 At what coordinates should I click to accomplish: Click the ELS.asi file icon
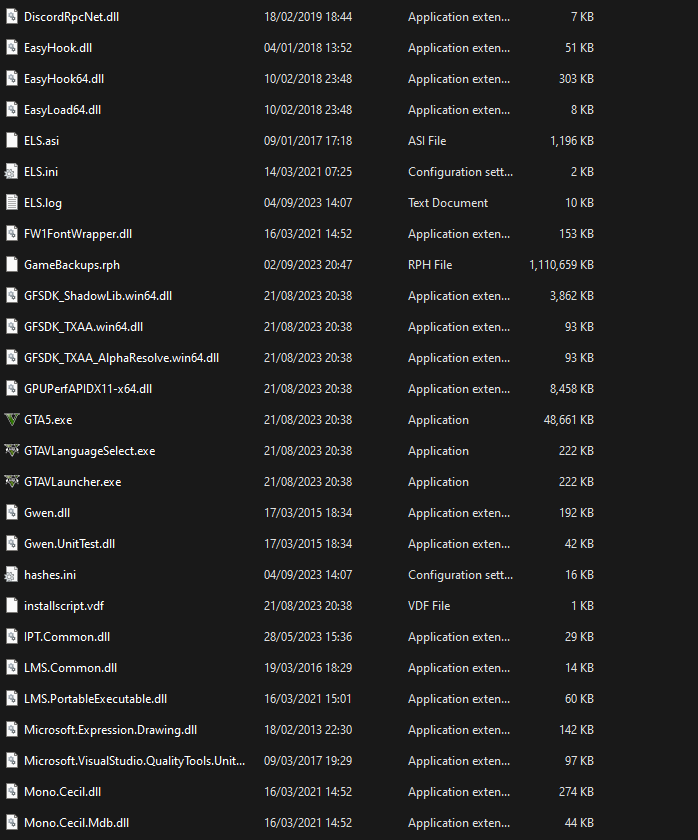click(12, 141)
